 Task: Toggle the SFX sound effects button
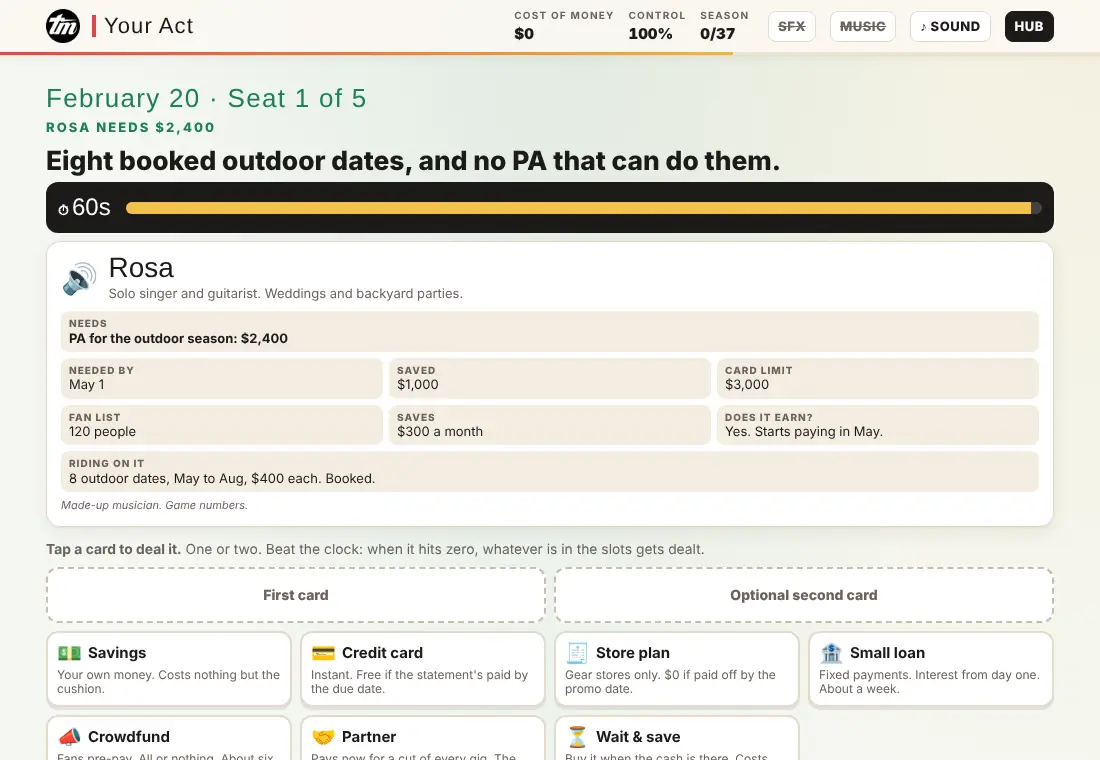(x=791, y=27)
